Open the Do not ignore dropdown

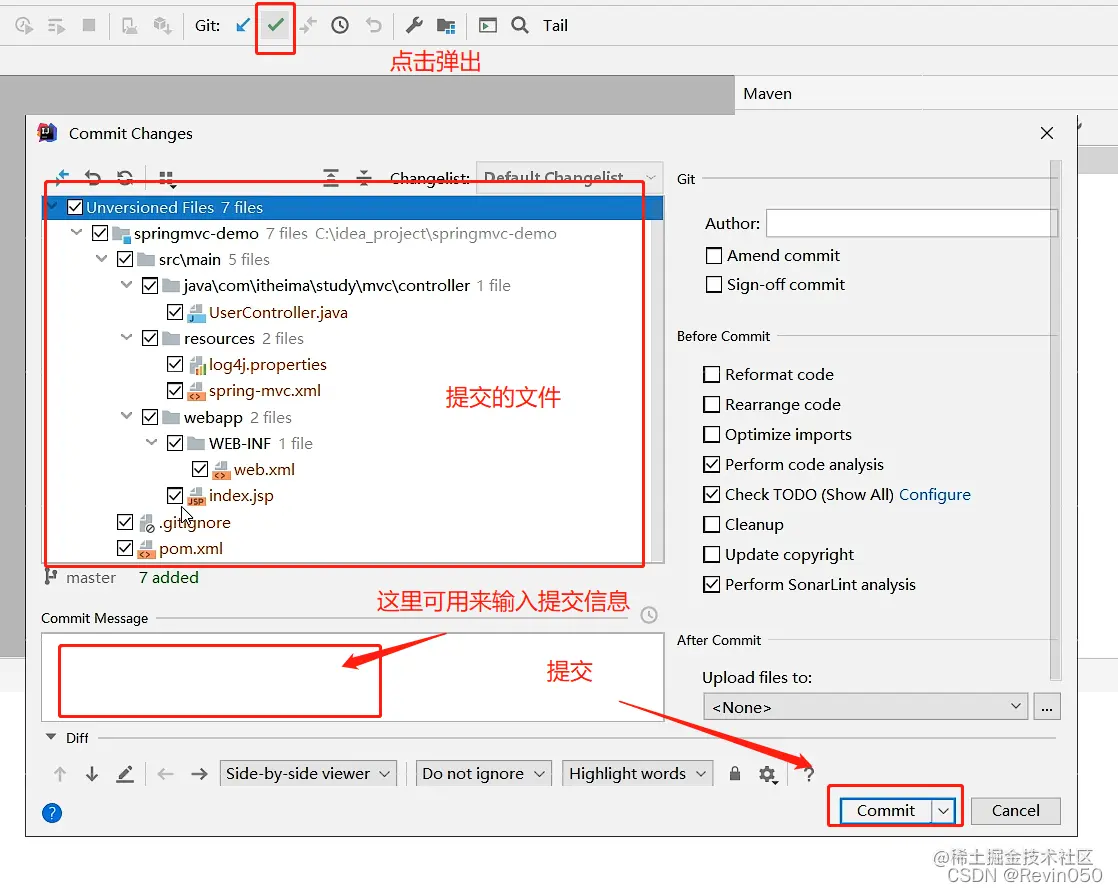[x=483, y=774]
